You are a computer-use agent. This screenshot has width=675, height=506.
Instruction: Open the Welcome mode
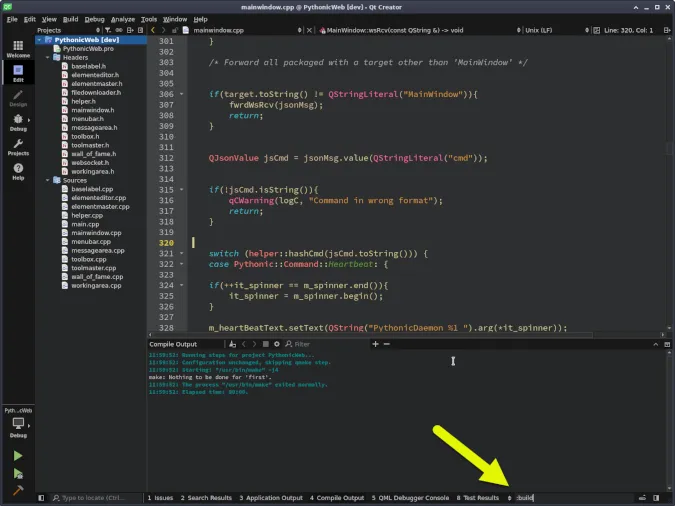(x=18, y=46)
